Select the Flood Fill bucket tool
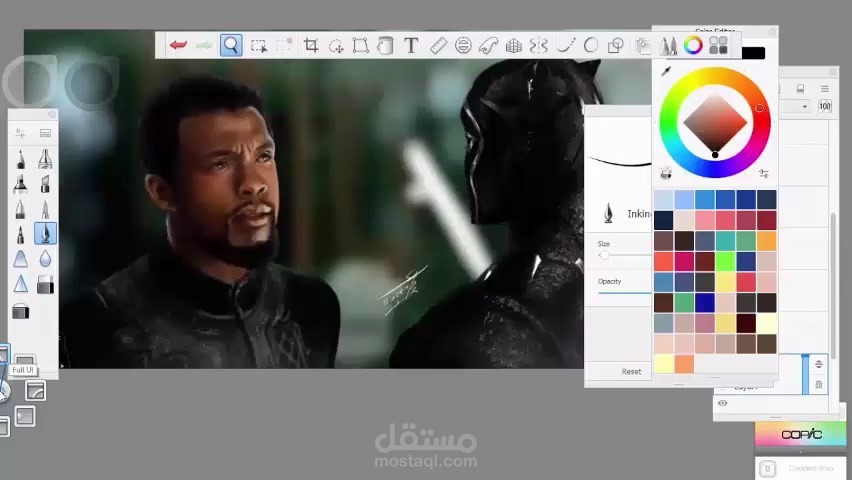Image resolution: width=852 pixels, height=480 pixels. point(385,45)
